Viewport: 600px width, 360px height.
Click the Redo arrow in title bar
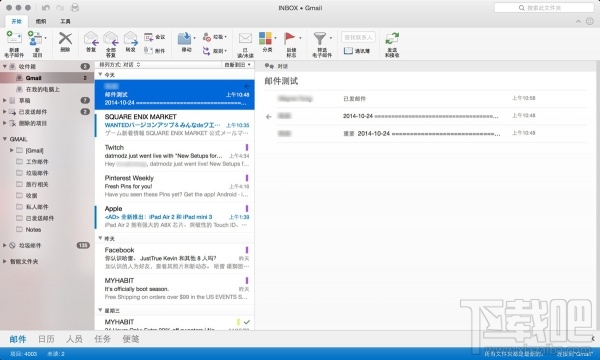[60, 8]
